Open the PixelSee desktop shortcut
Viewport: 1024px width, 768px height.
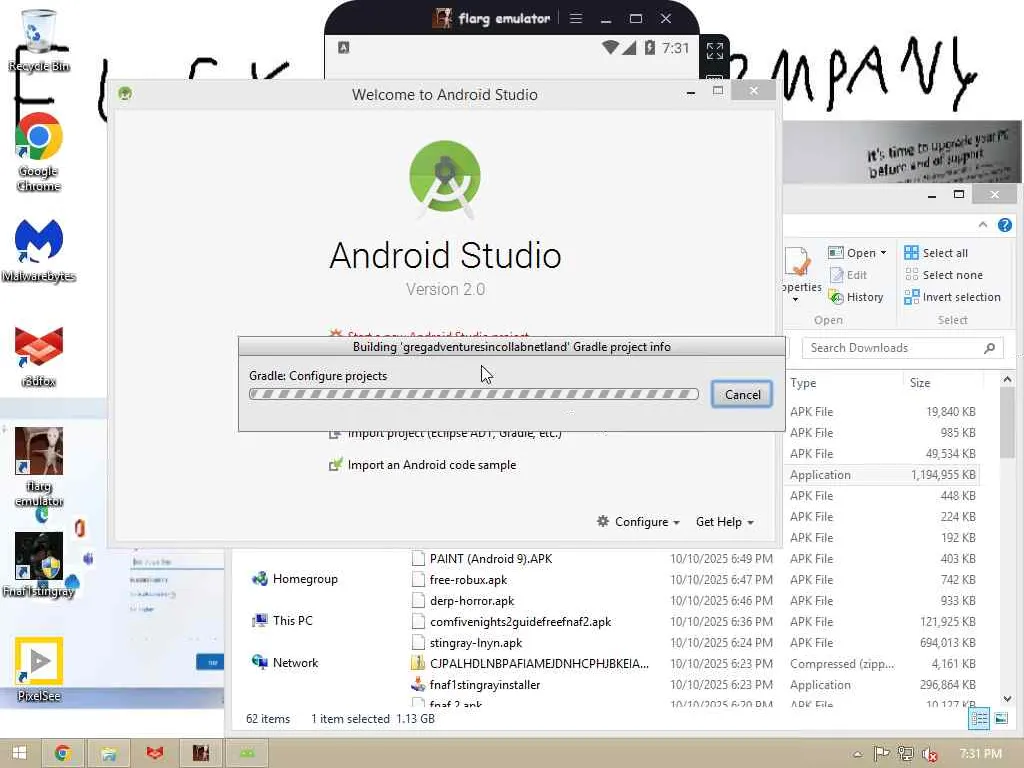point(39,669)
